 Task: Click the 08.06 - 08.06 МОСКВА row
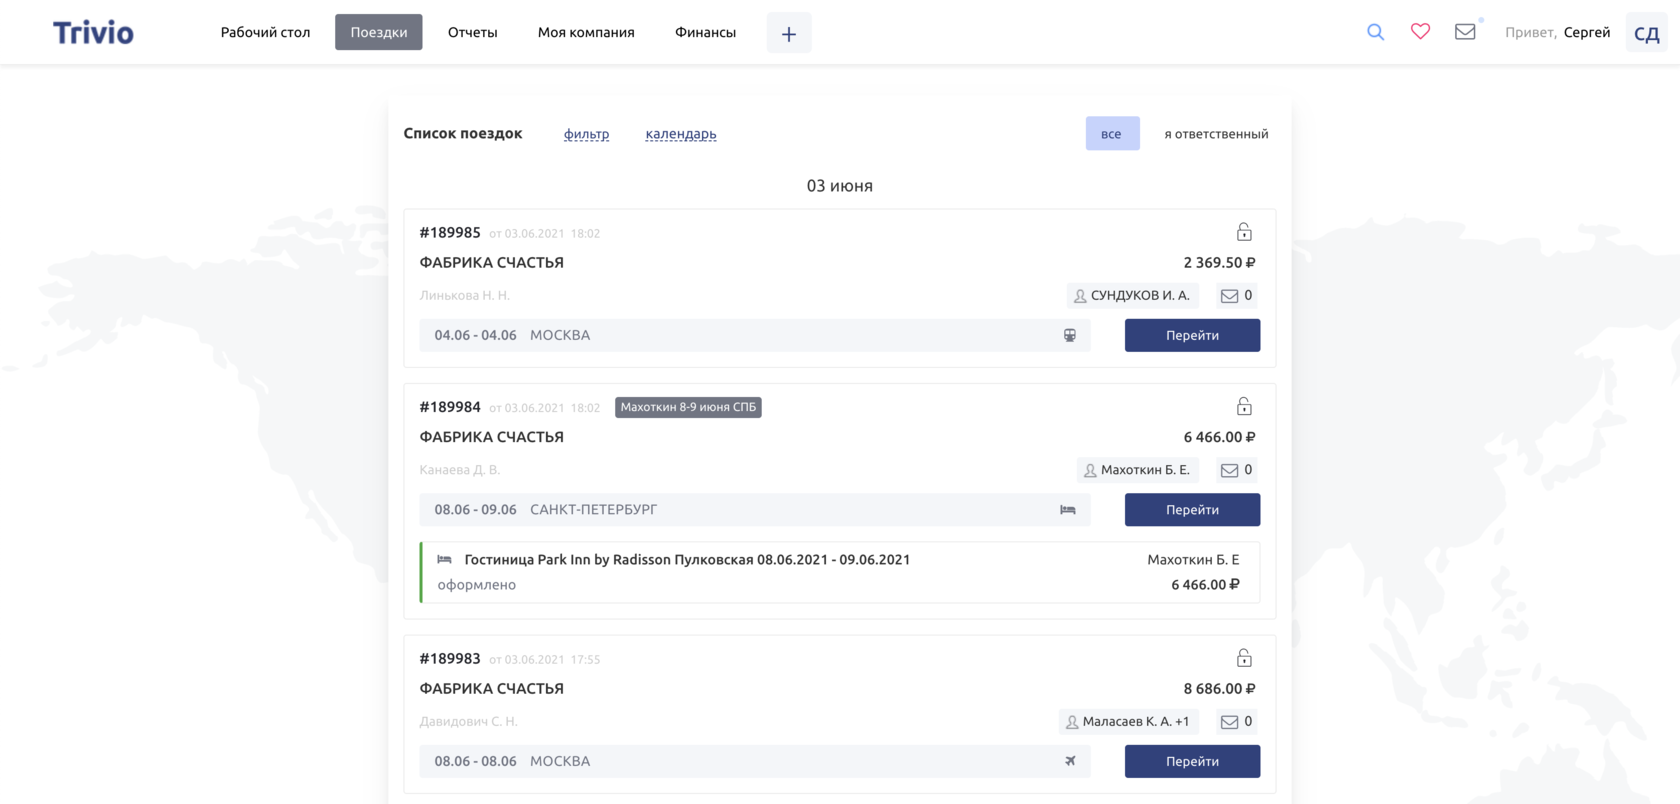755,762
